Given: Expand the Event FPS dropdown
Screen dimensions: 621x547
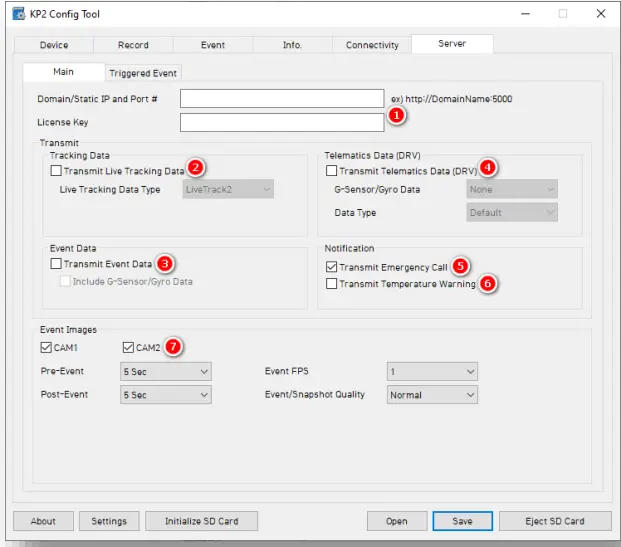Looking at the screenshot, I should point(432,372).
